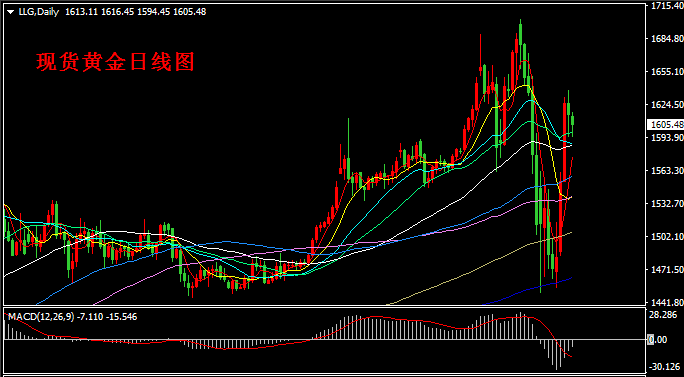Click the 1715.40 price scale label

[666, 7]
